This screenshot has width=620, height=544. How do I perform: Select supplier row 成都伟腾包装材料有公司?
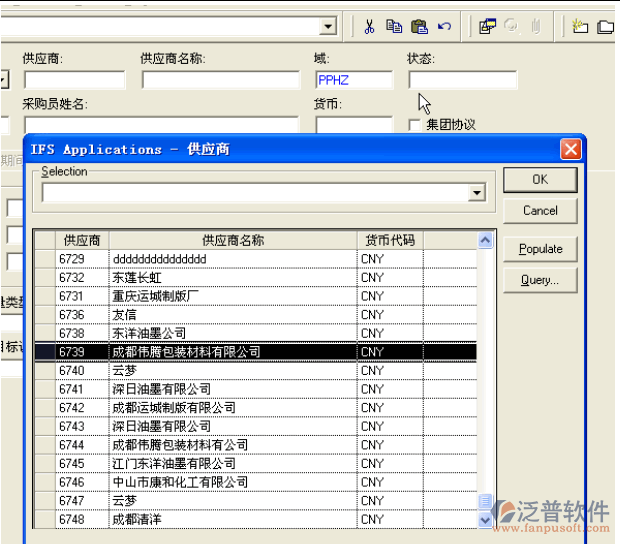tap(255, 445)
